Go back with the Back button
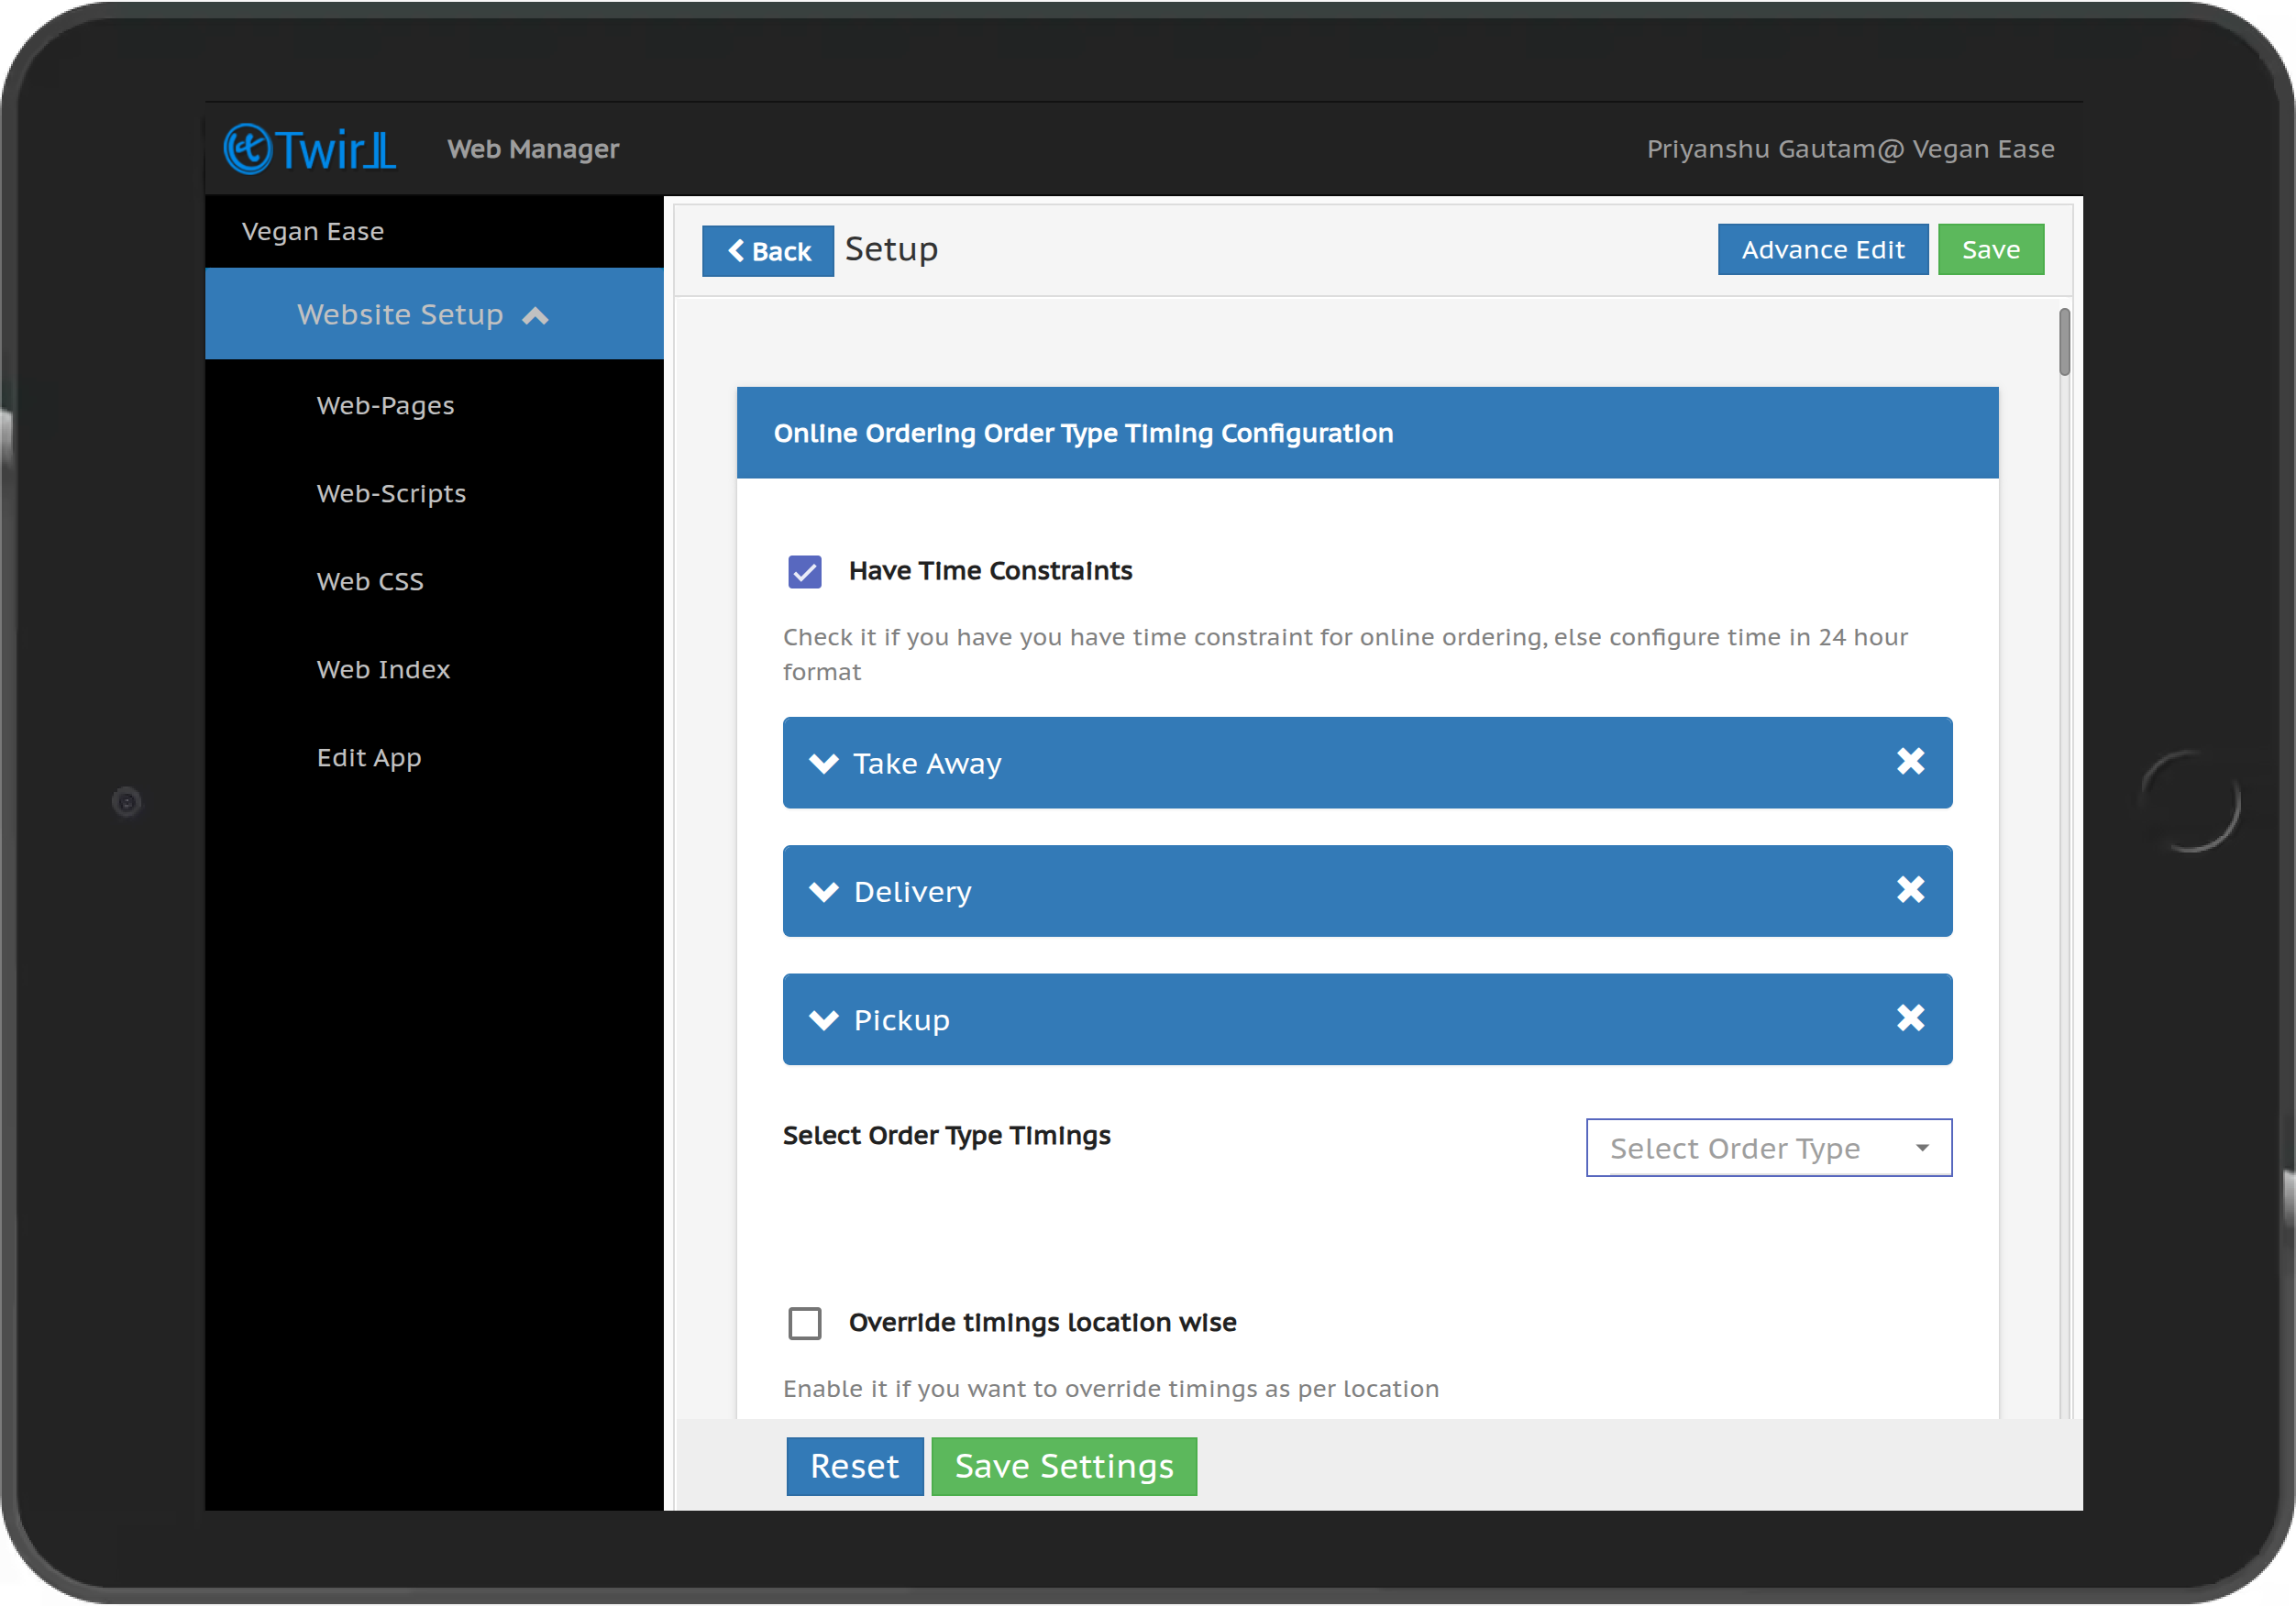The image size is (2296, 1606). [767, 251]
